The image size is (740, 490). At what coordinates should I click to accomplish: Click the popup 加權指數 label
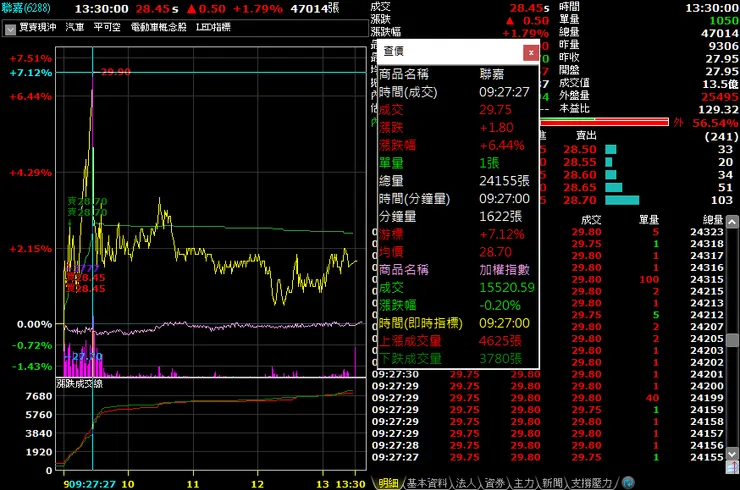coord(505,270)
